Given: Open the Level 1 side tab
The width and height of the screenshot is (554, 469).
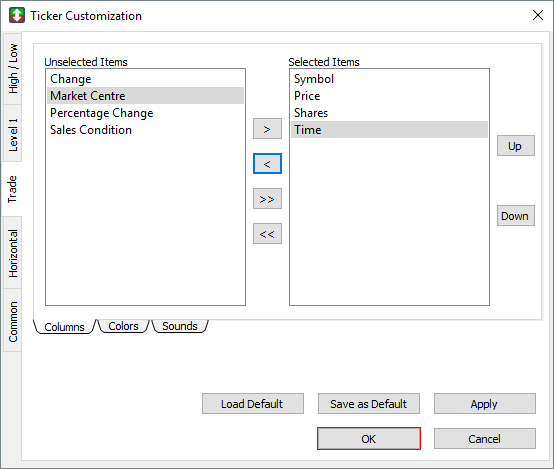Looking at the screenshot, I should tap(12, 134).
